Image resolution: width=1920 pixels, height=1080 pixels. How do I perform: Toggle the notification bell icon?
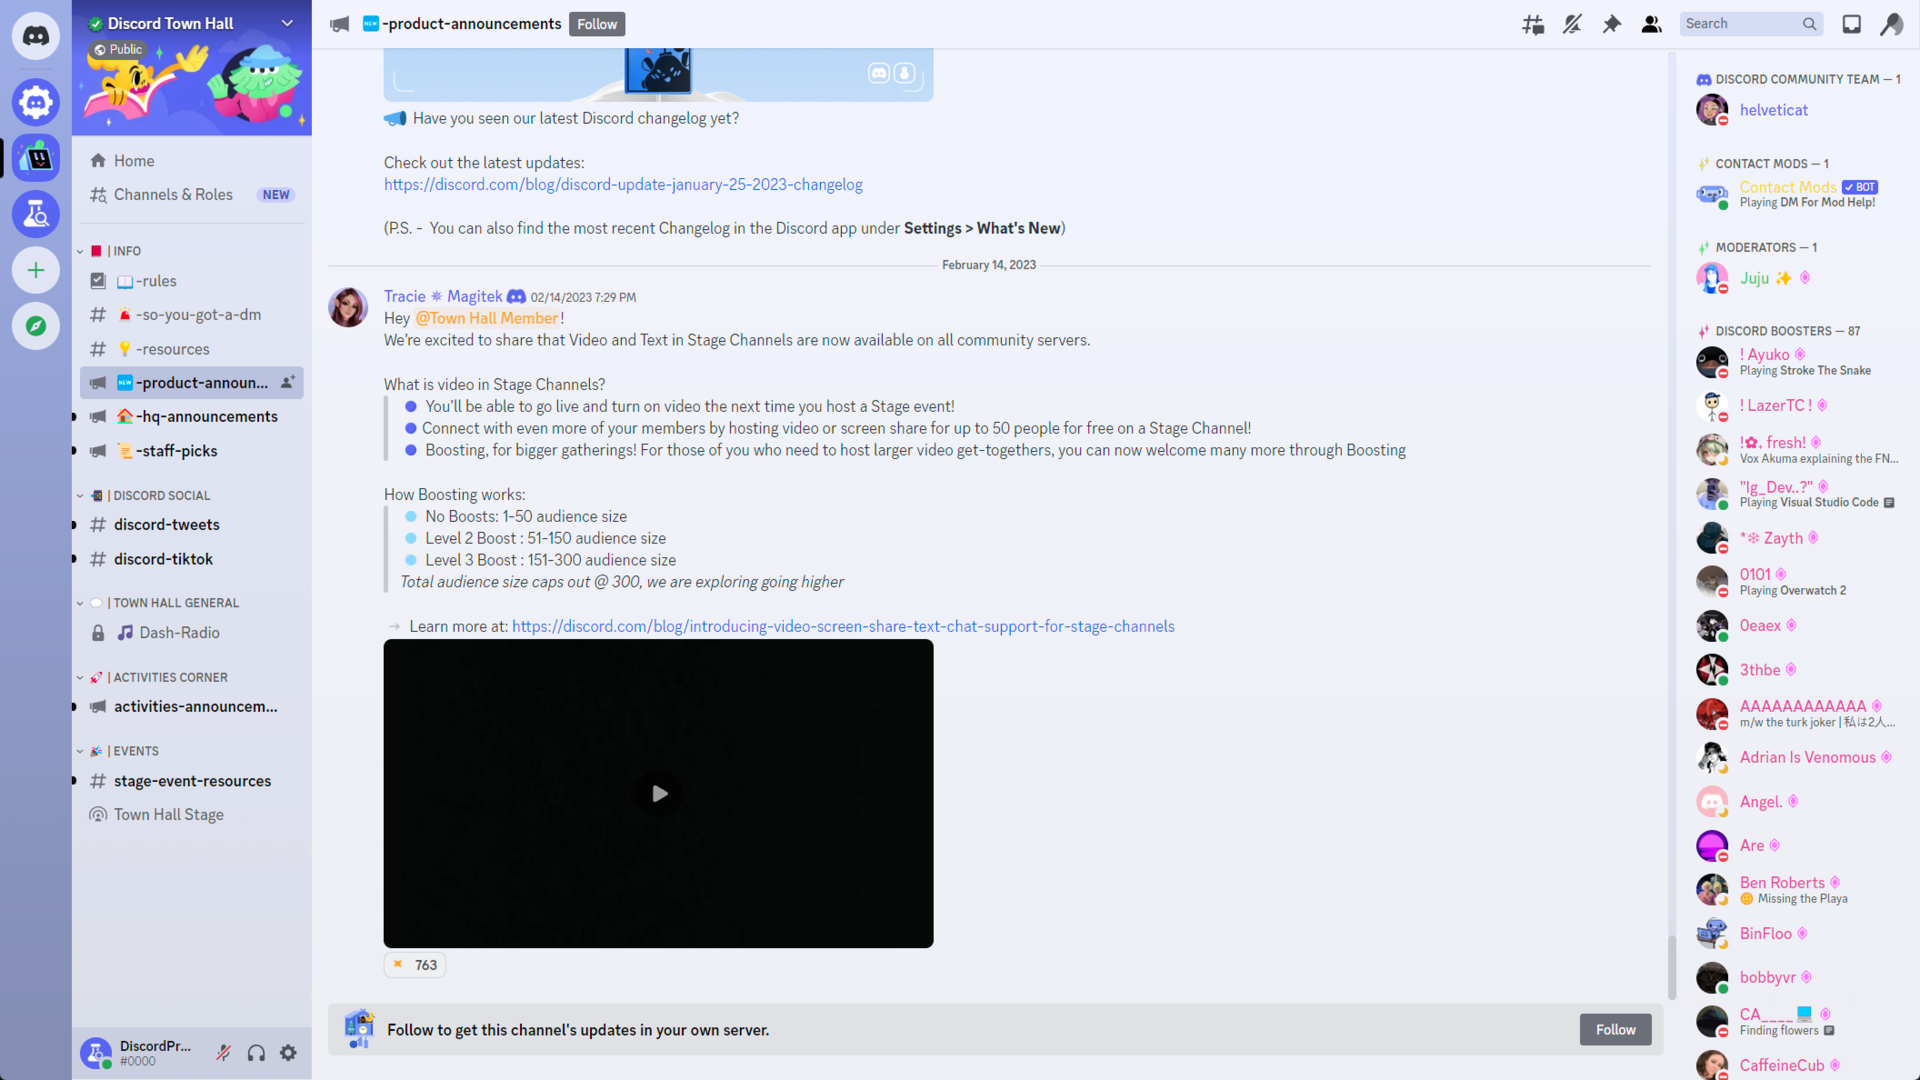pos(1573,22)
